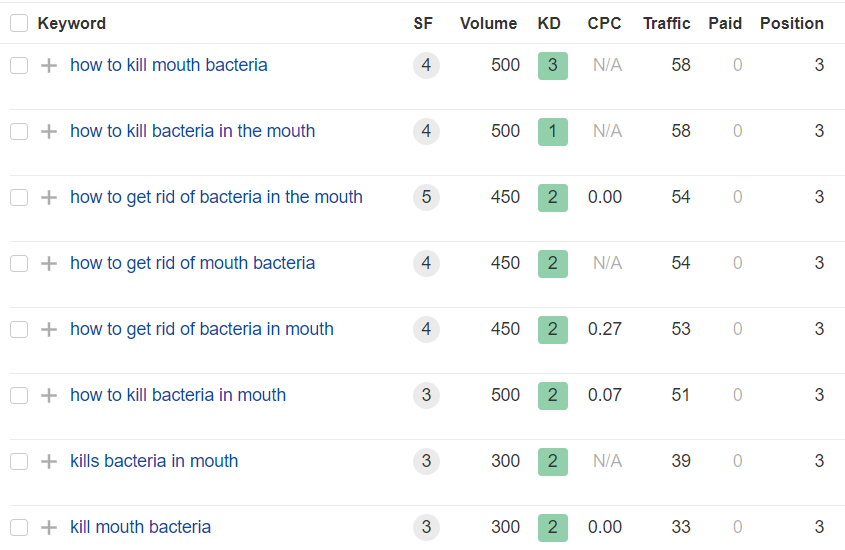This screenshot has height=550, width=845.
Task: Sort by the Position column header
Action: 791,24
